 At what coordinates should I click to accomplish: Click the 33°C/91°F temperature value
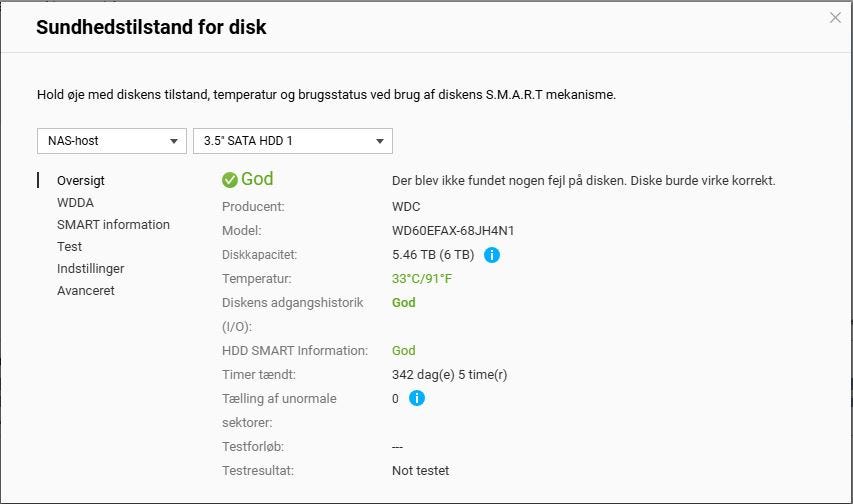click(422, 279)
